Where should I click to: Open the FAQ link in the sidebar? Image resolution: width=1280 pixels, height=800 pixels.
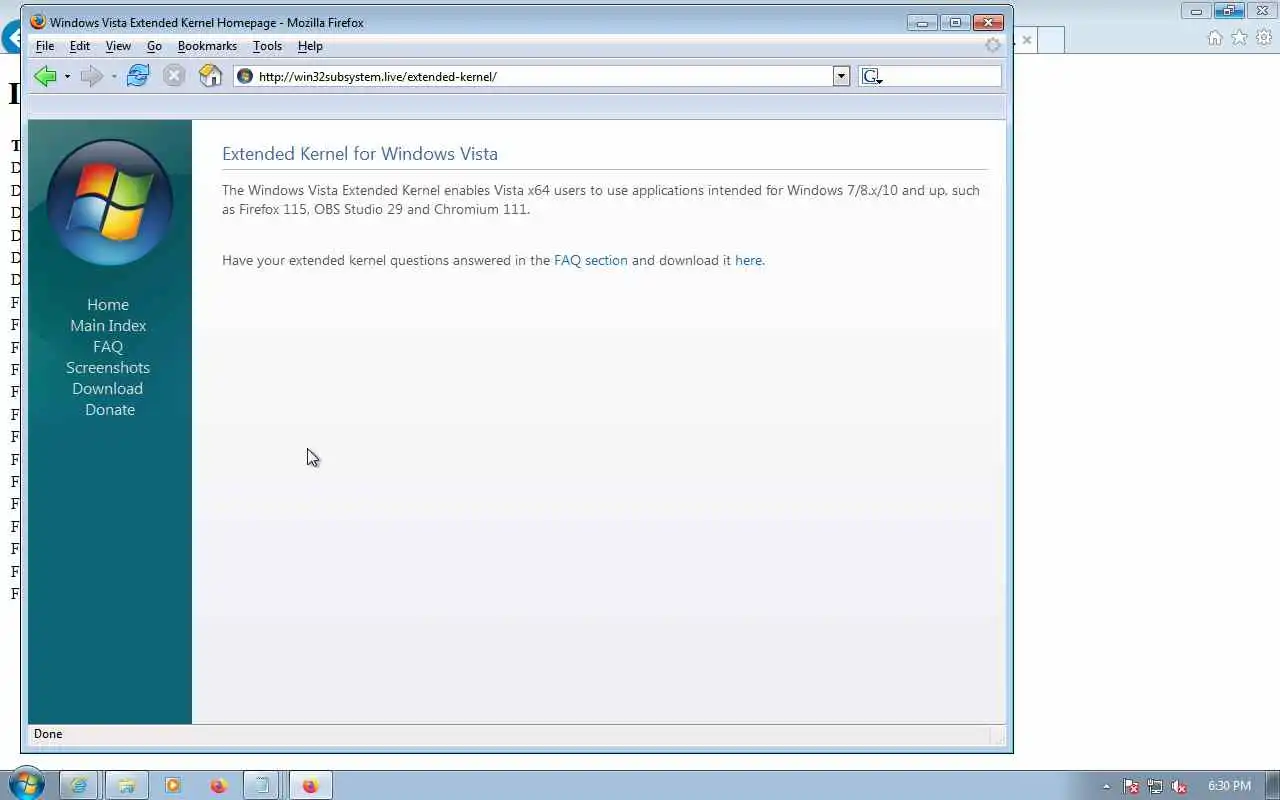(x=108, y=347)
